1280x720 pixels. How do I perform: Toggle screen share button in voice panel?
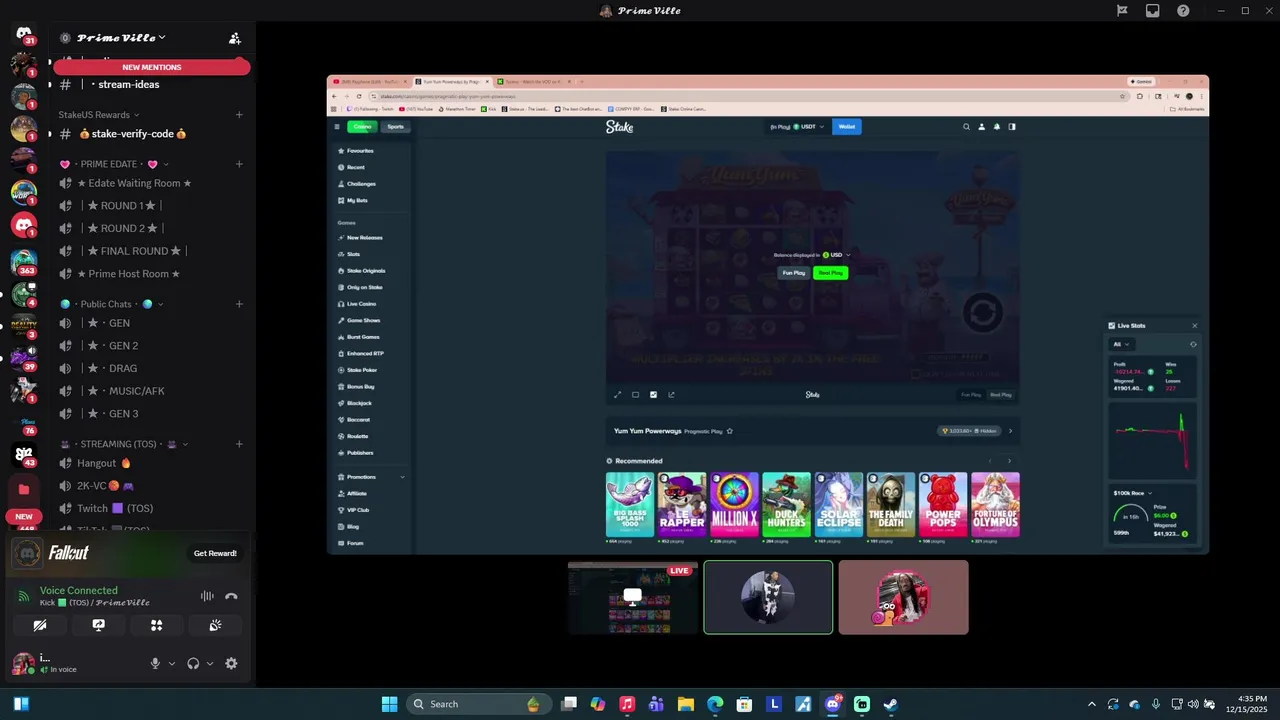98,625
